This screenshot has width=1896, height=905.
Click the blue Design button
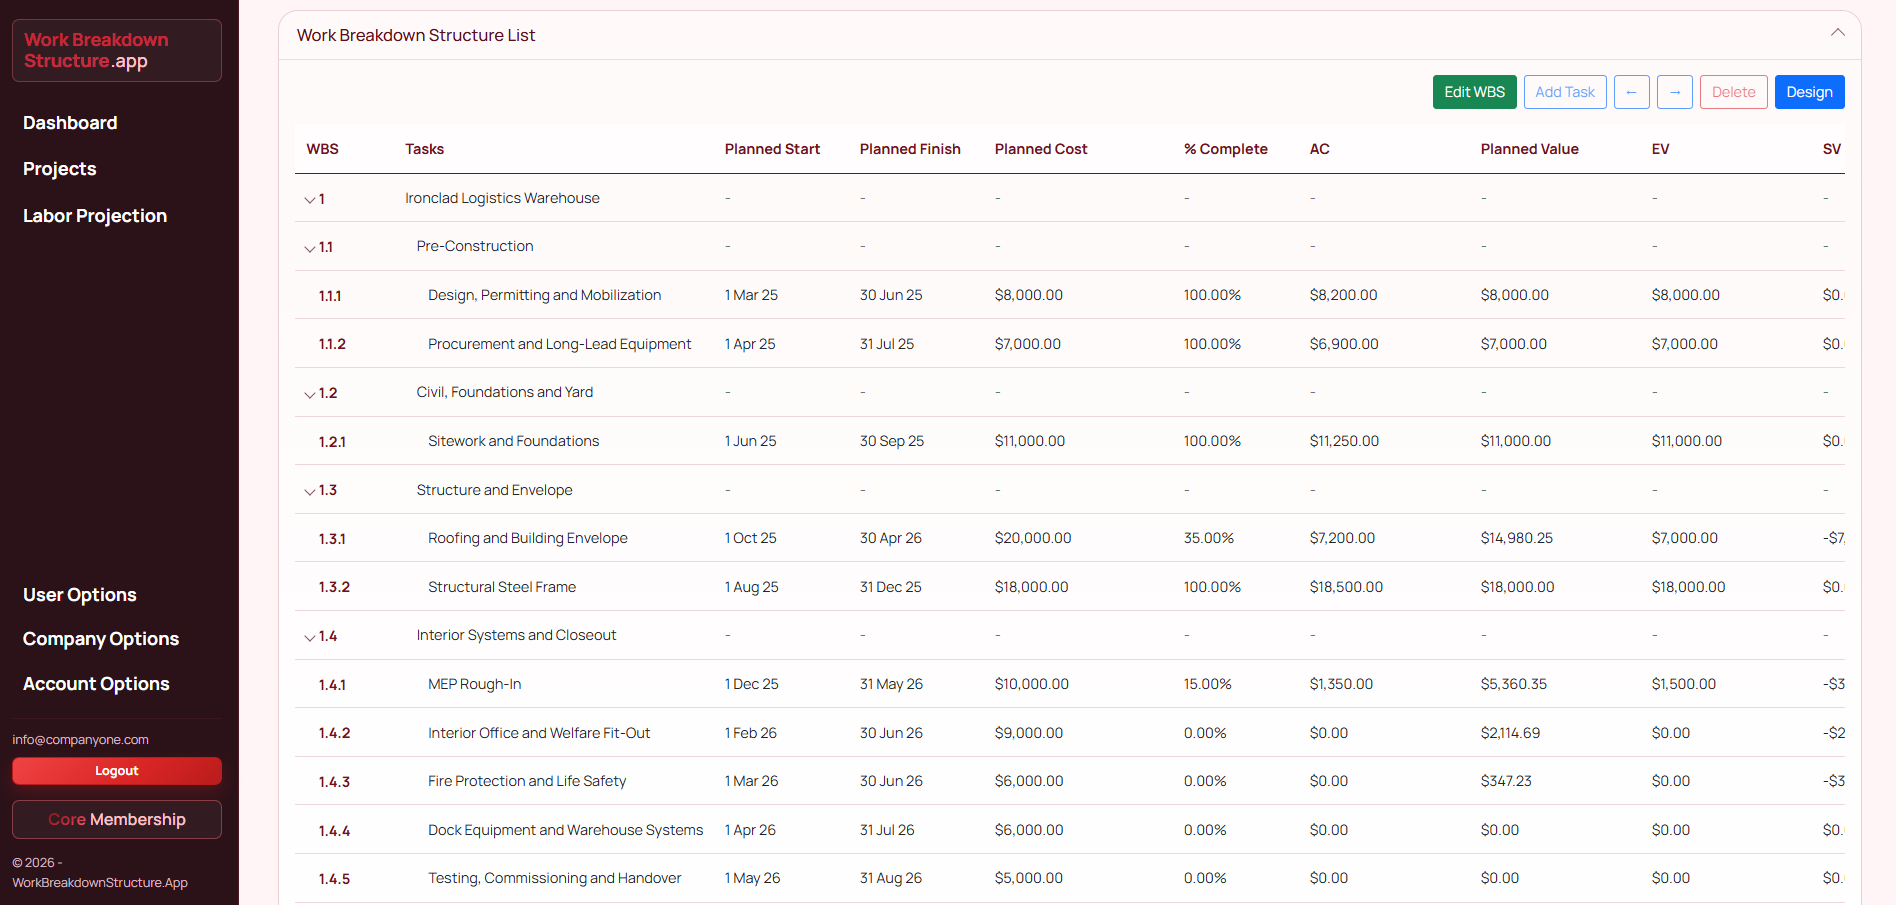coord(1809,92)
